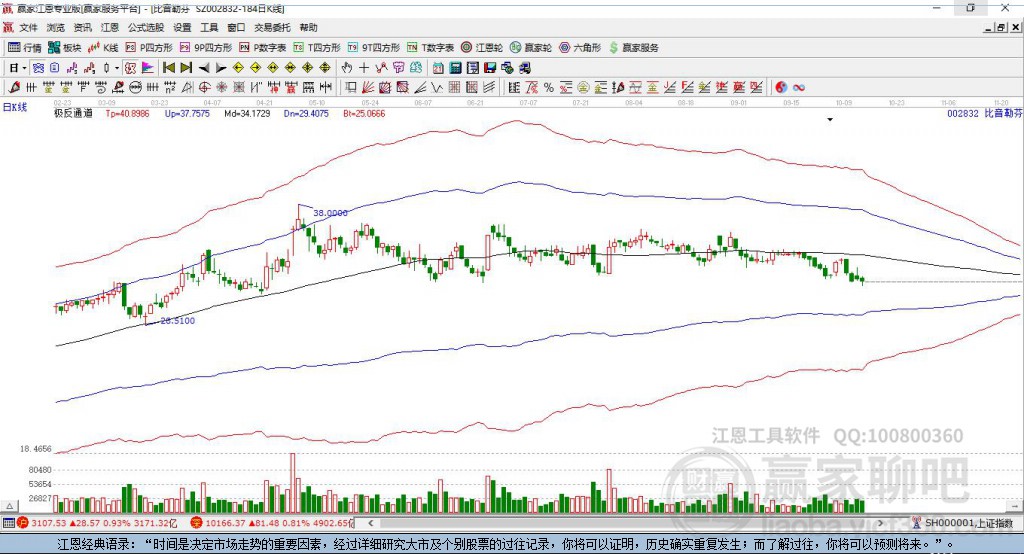
Task: Open 赢家服务 service page
Action: tap(633, 48)
